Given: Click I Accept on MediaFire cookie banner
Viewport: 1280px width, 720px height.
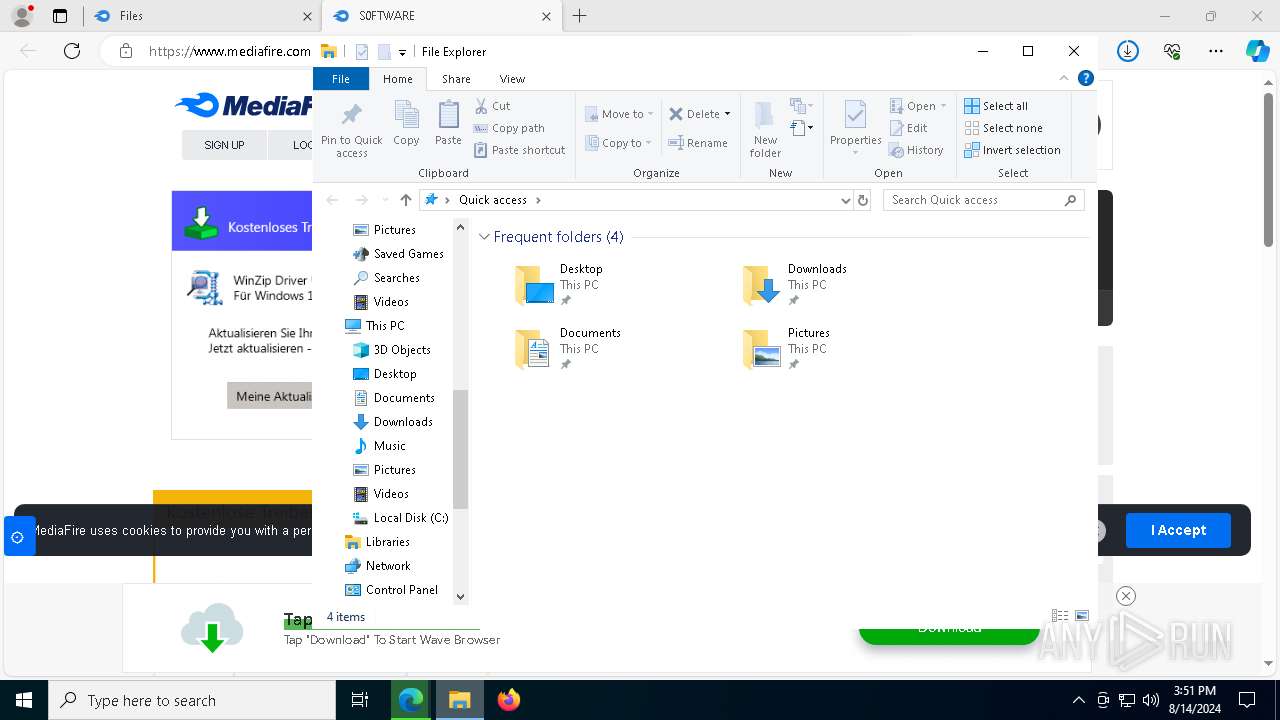Looking at the screenshot, I should pos(1178,530).
